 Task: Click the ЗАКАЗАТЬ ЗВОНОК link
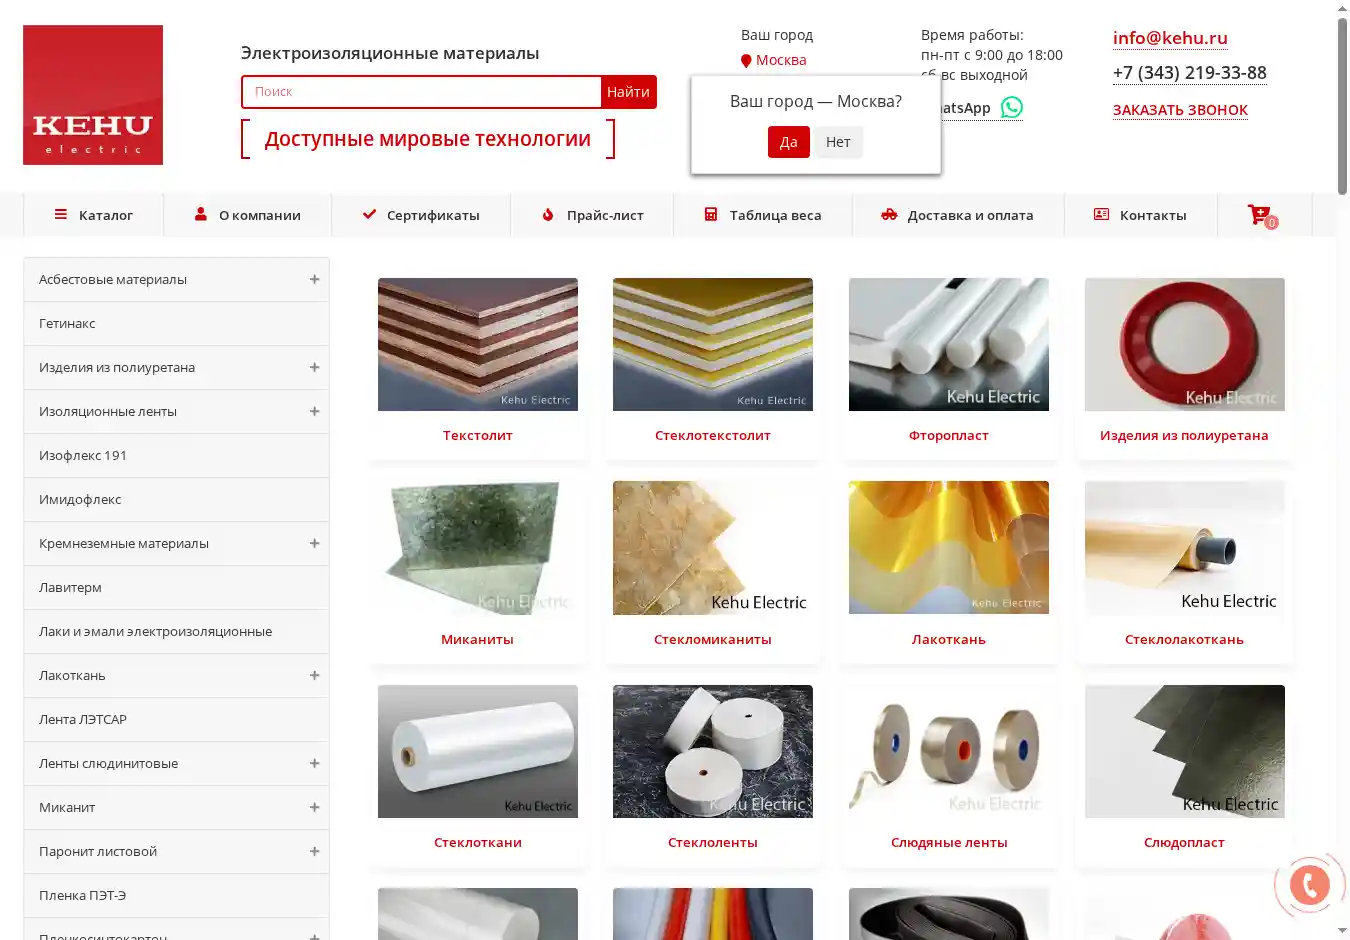point(1180,110)
